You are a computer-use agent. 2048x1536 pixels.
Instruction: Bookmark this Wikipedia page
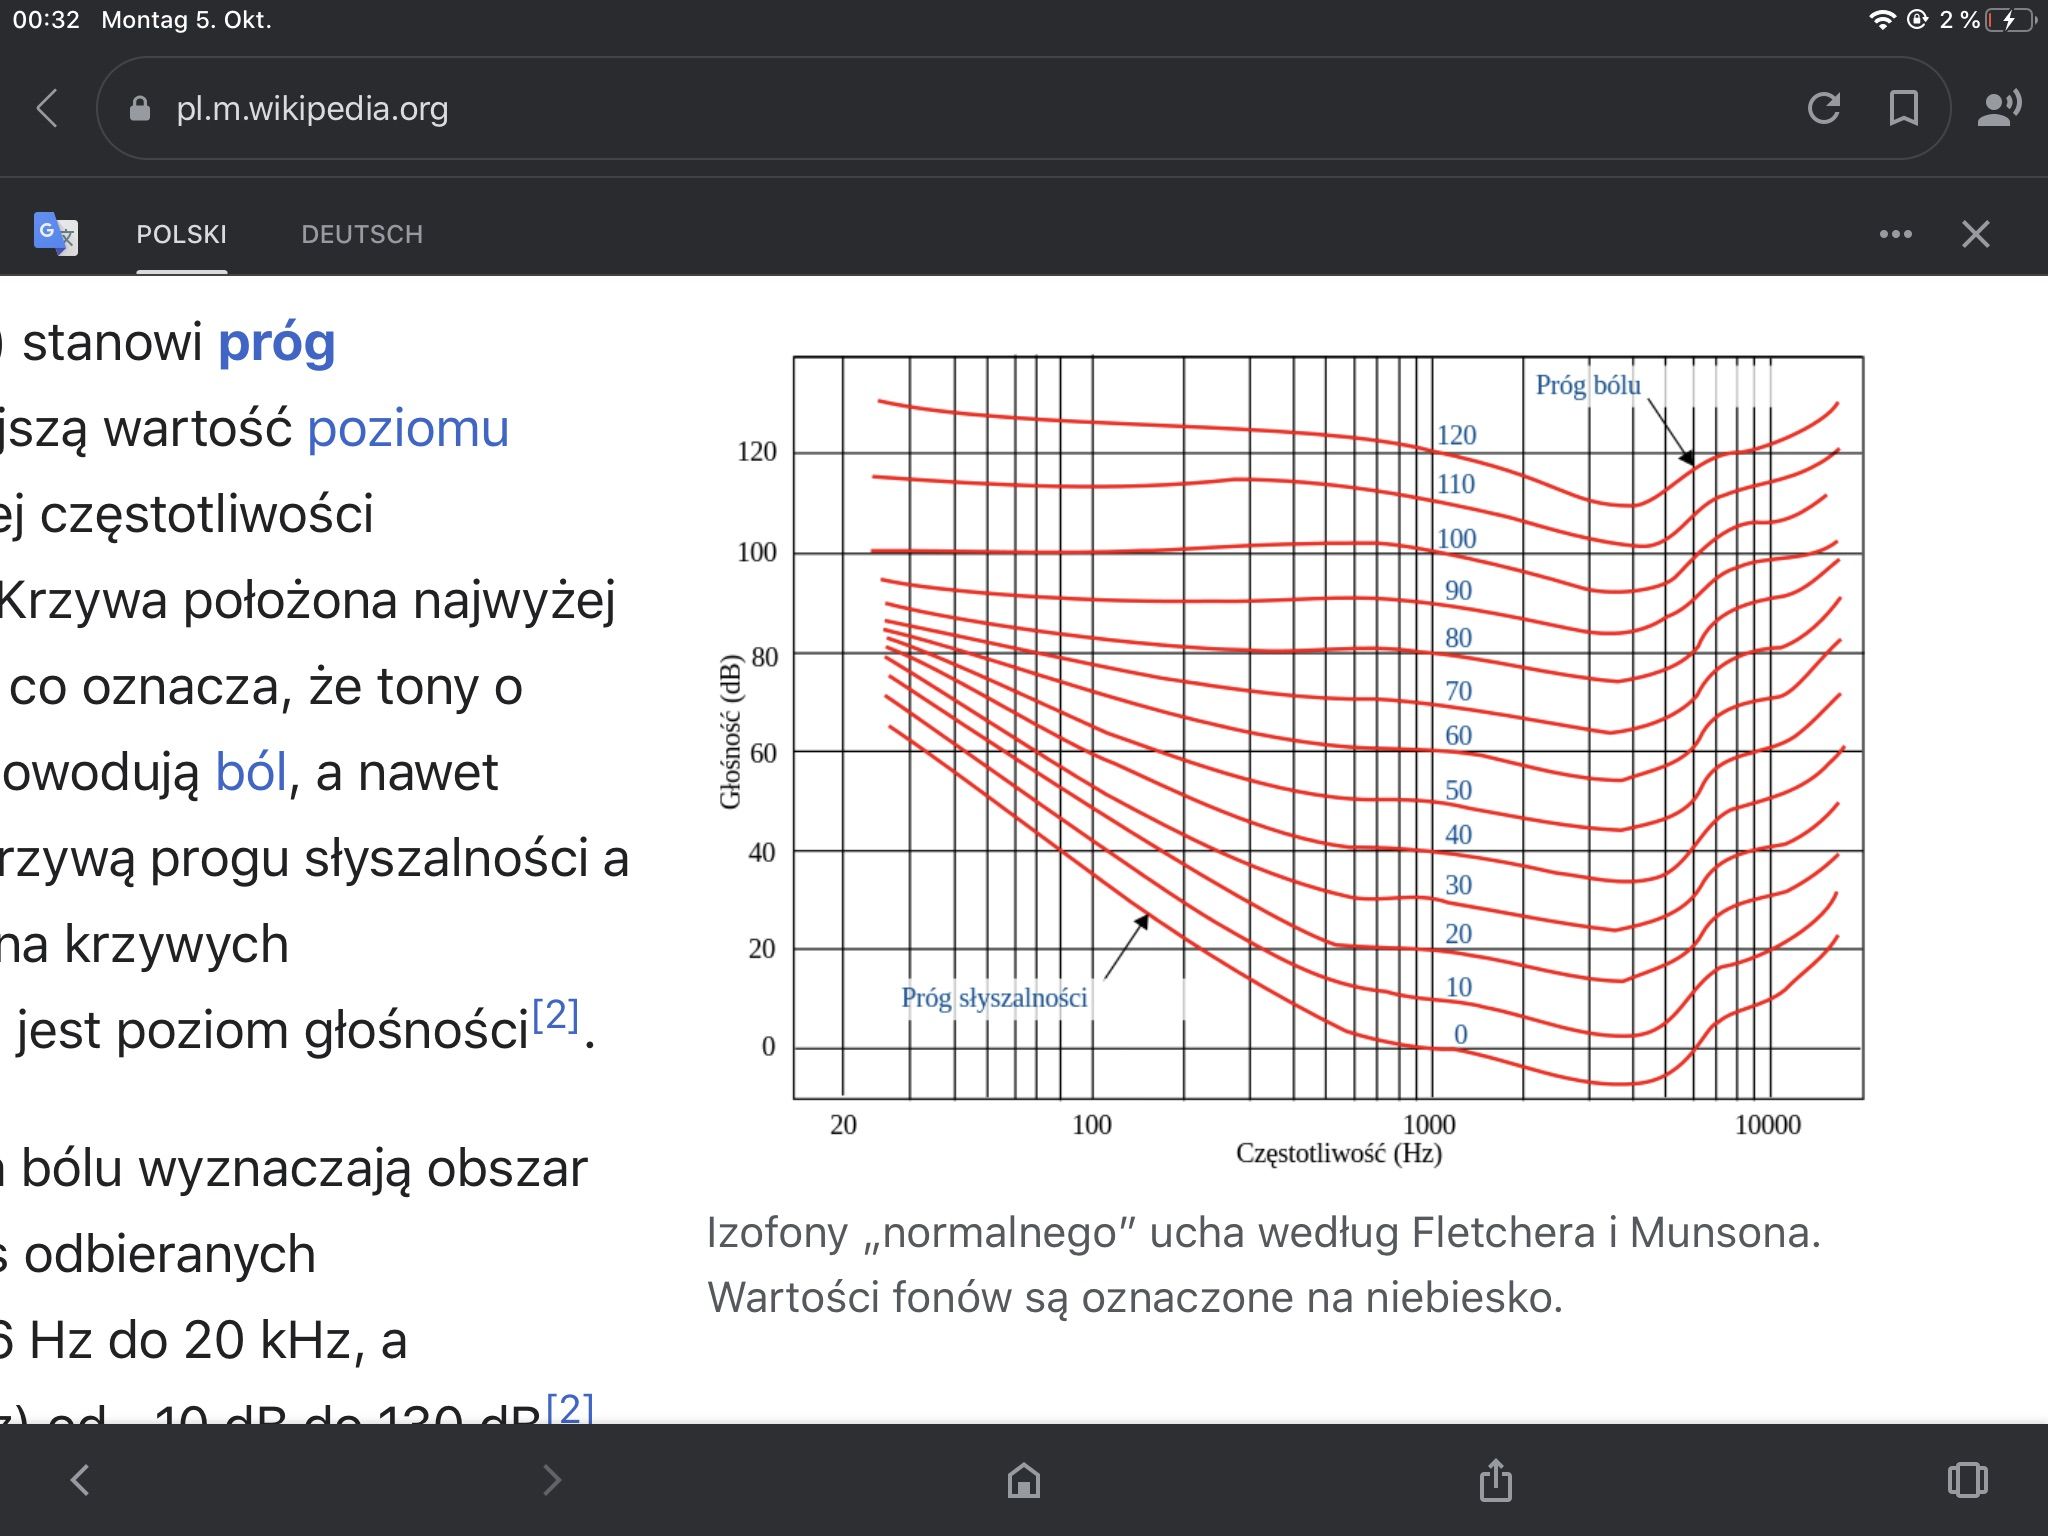pyautogui.click(x=1903, y=108)
